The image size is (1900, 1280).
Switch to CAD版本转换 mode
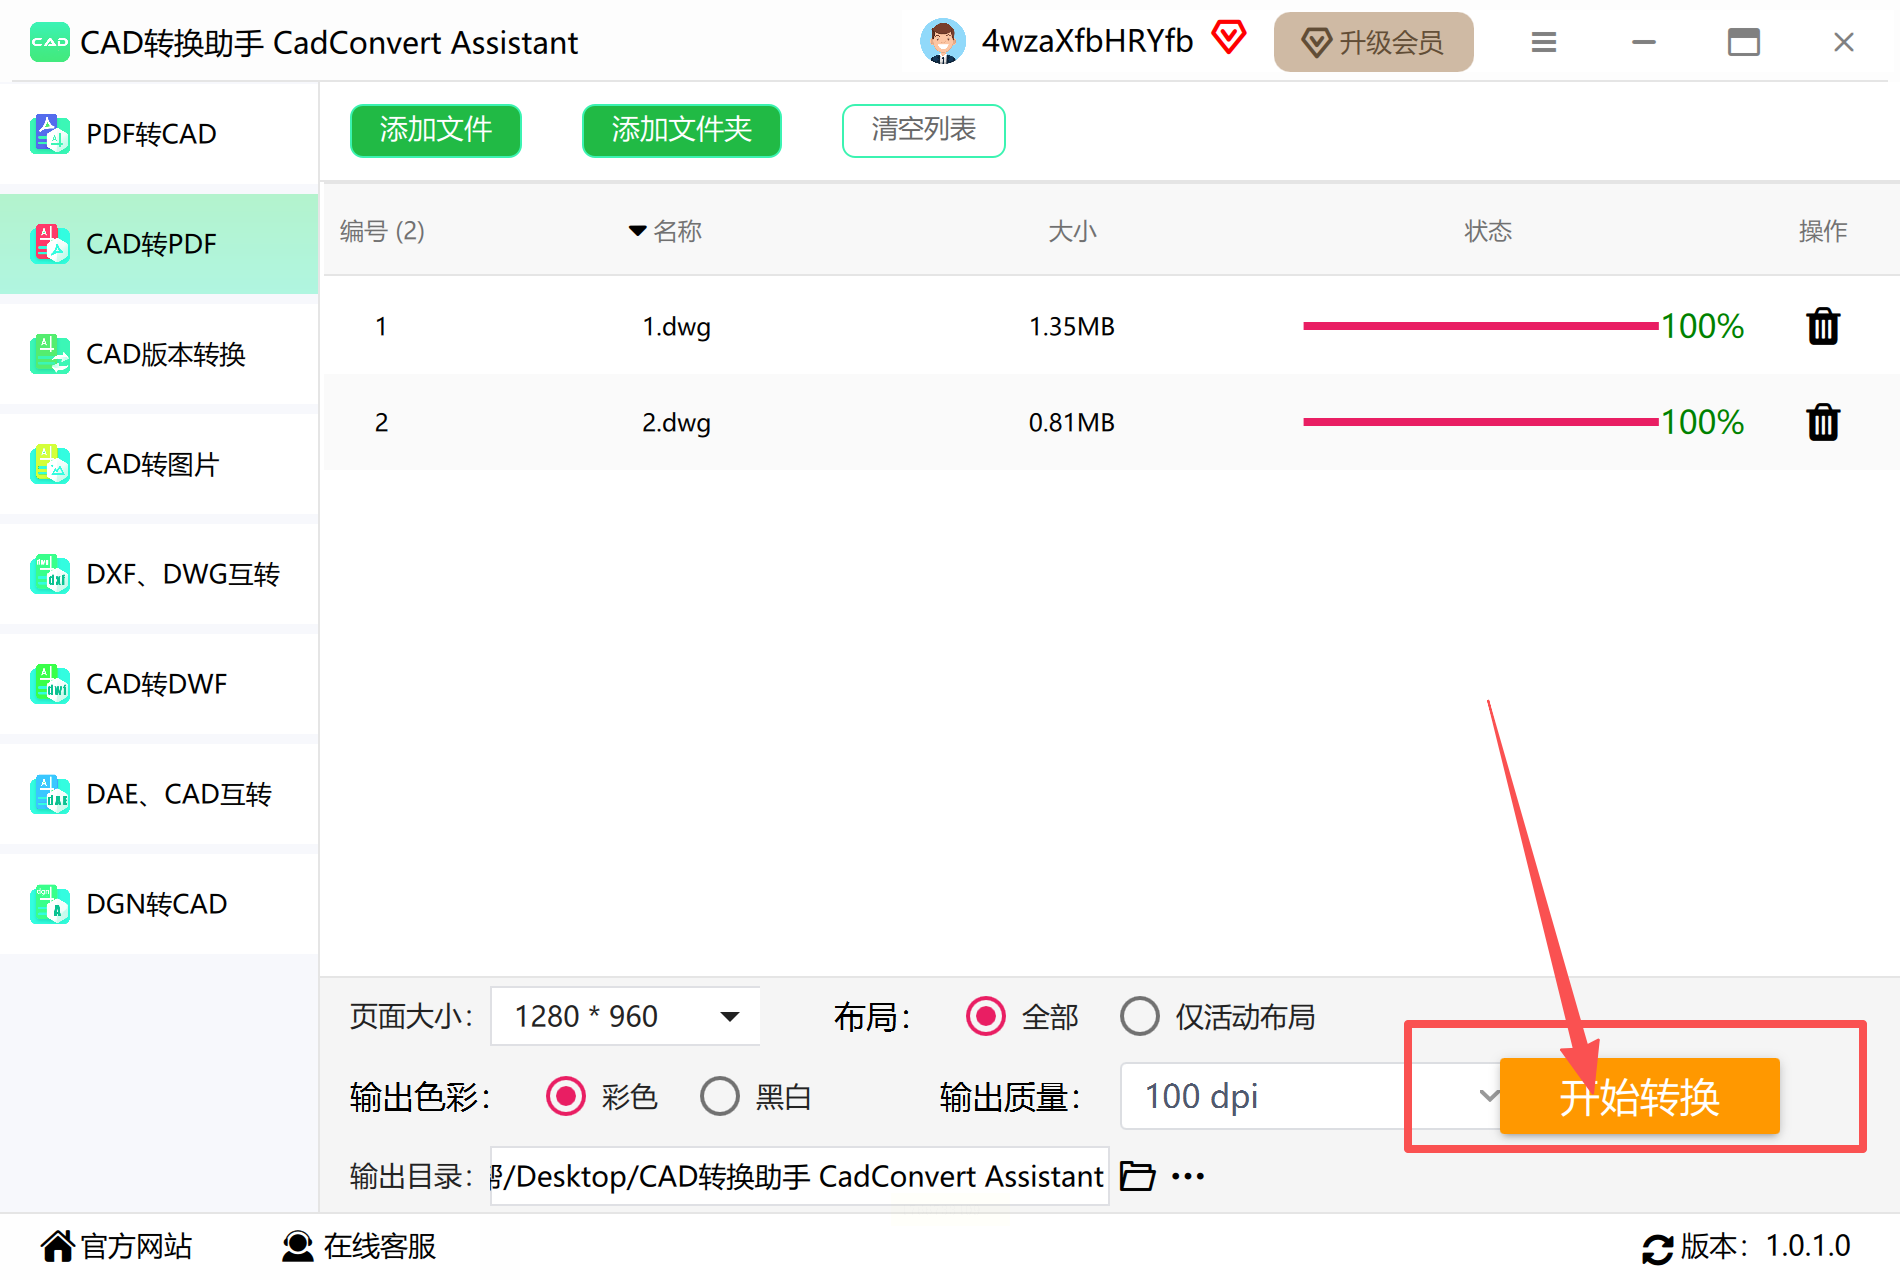pyautogui.click(x=159, y=354)
